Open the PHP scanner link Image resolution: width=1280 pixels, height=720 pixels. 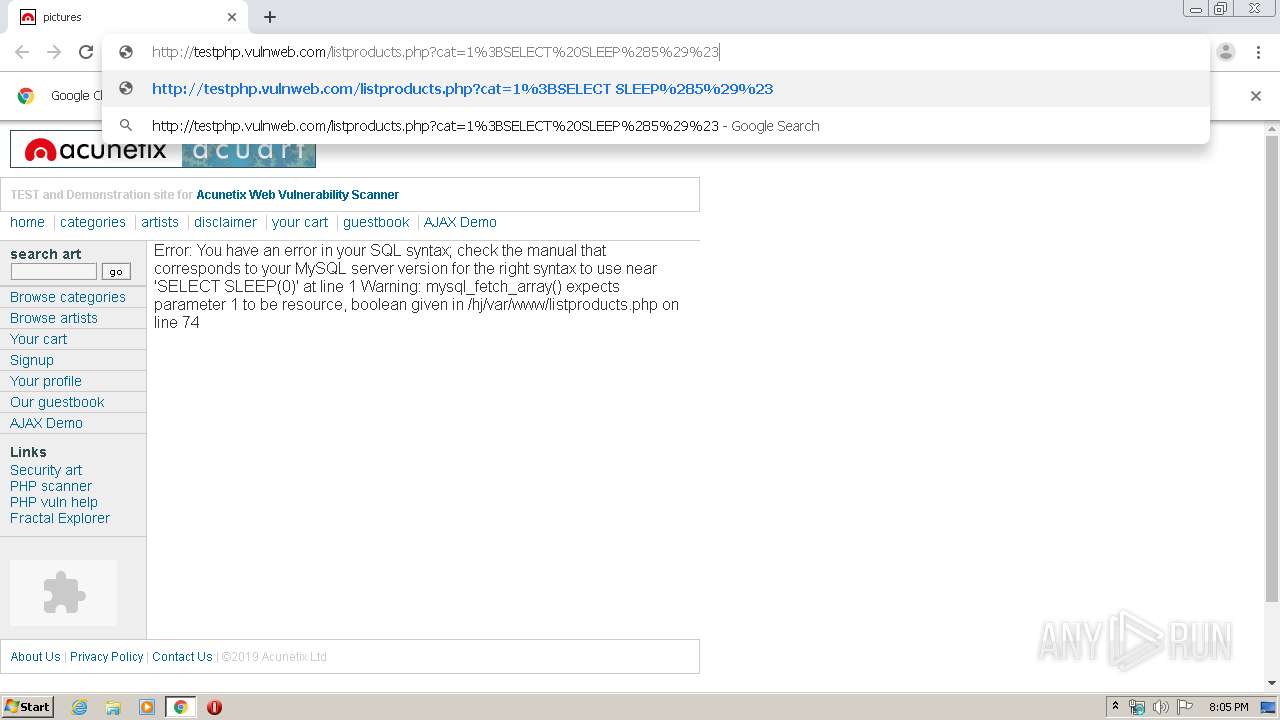(51, 486)
